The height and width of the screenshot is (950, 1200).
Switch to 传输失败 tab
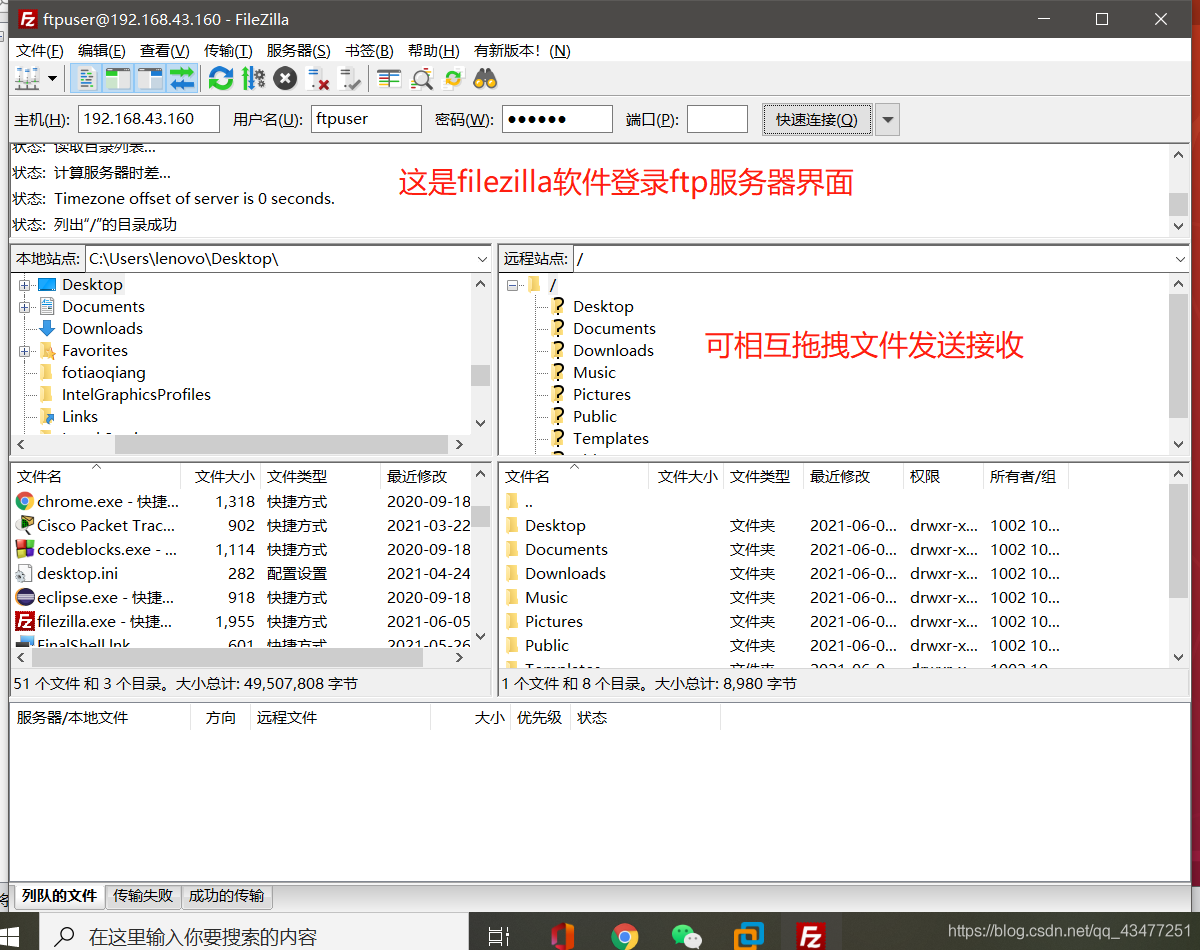pyautogui.click(x=143, y=896)
